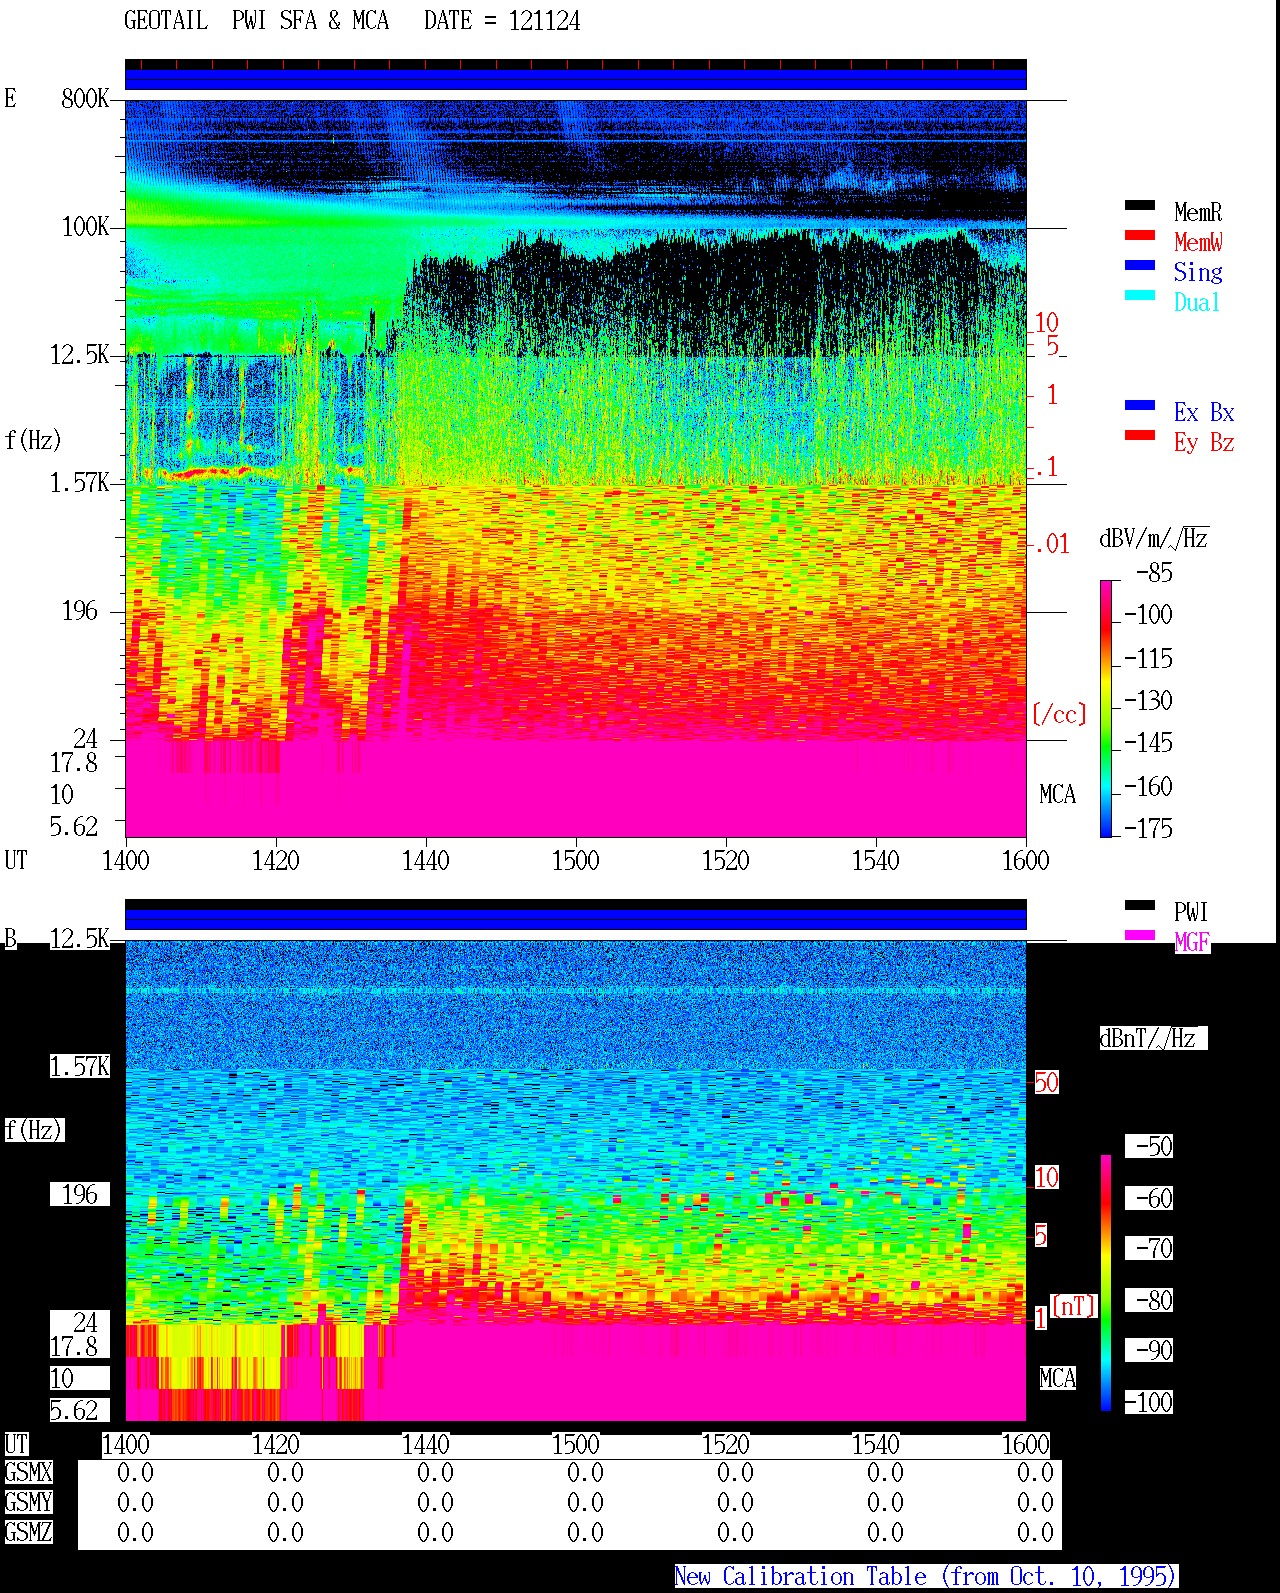Click the blue Sing legend swatch
Viewport: 1280px width, 1593px height.
click(x=1140, y=265)
